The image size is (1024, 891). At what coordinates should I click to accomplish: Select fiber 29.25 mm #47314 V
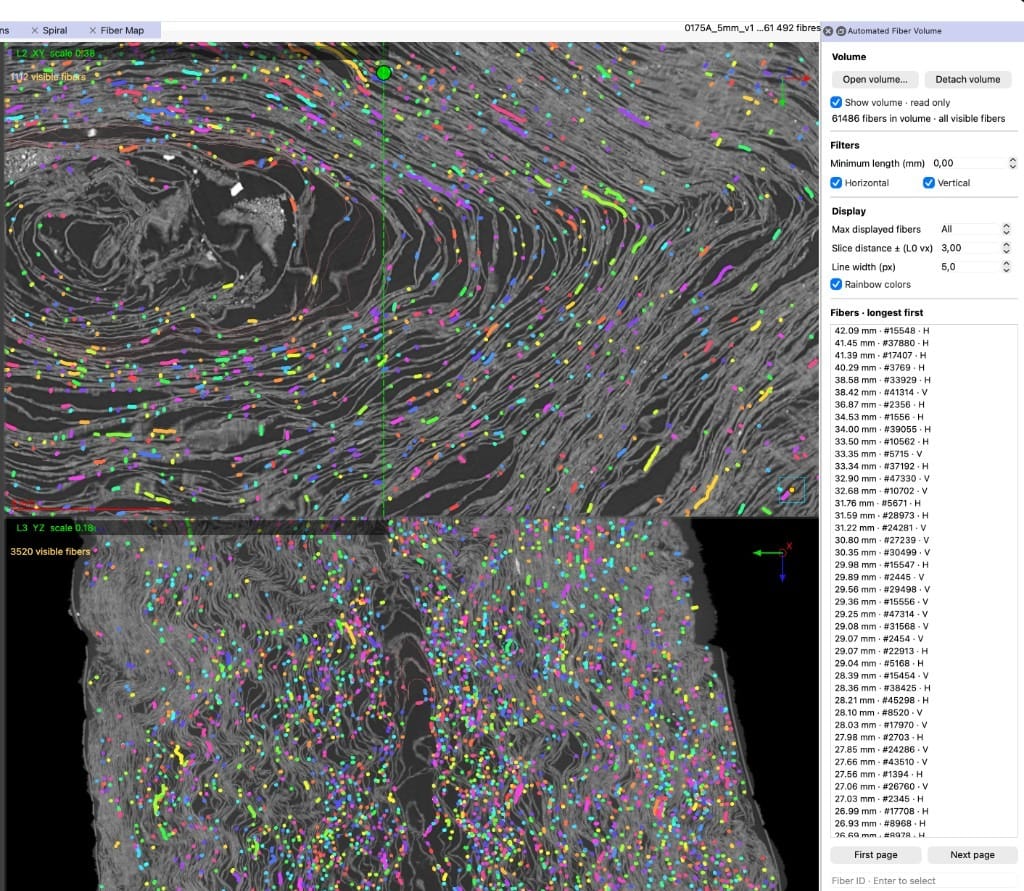tap(923, 614)
